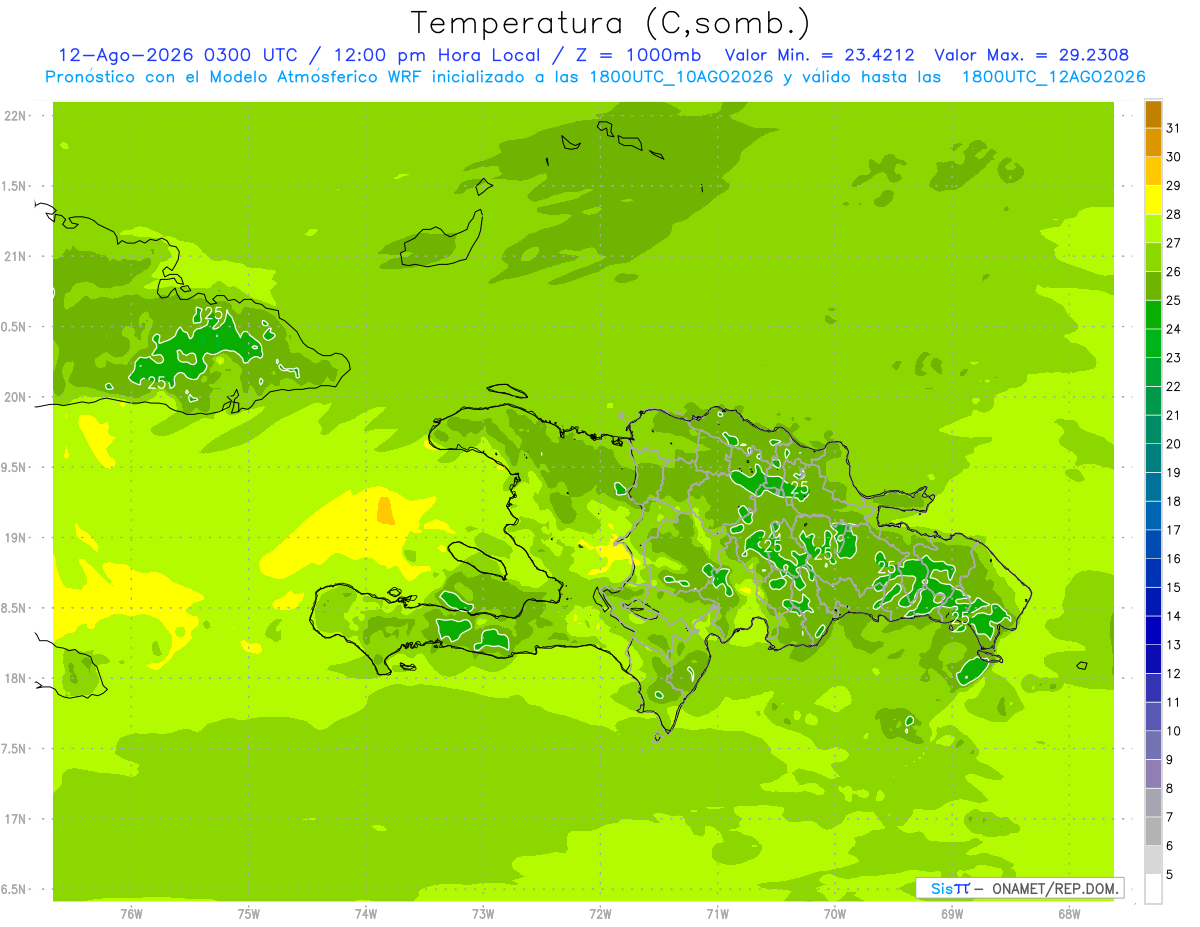
Task: Click the "1.5N" latitude axis label
Action: [x=15, y=186]
